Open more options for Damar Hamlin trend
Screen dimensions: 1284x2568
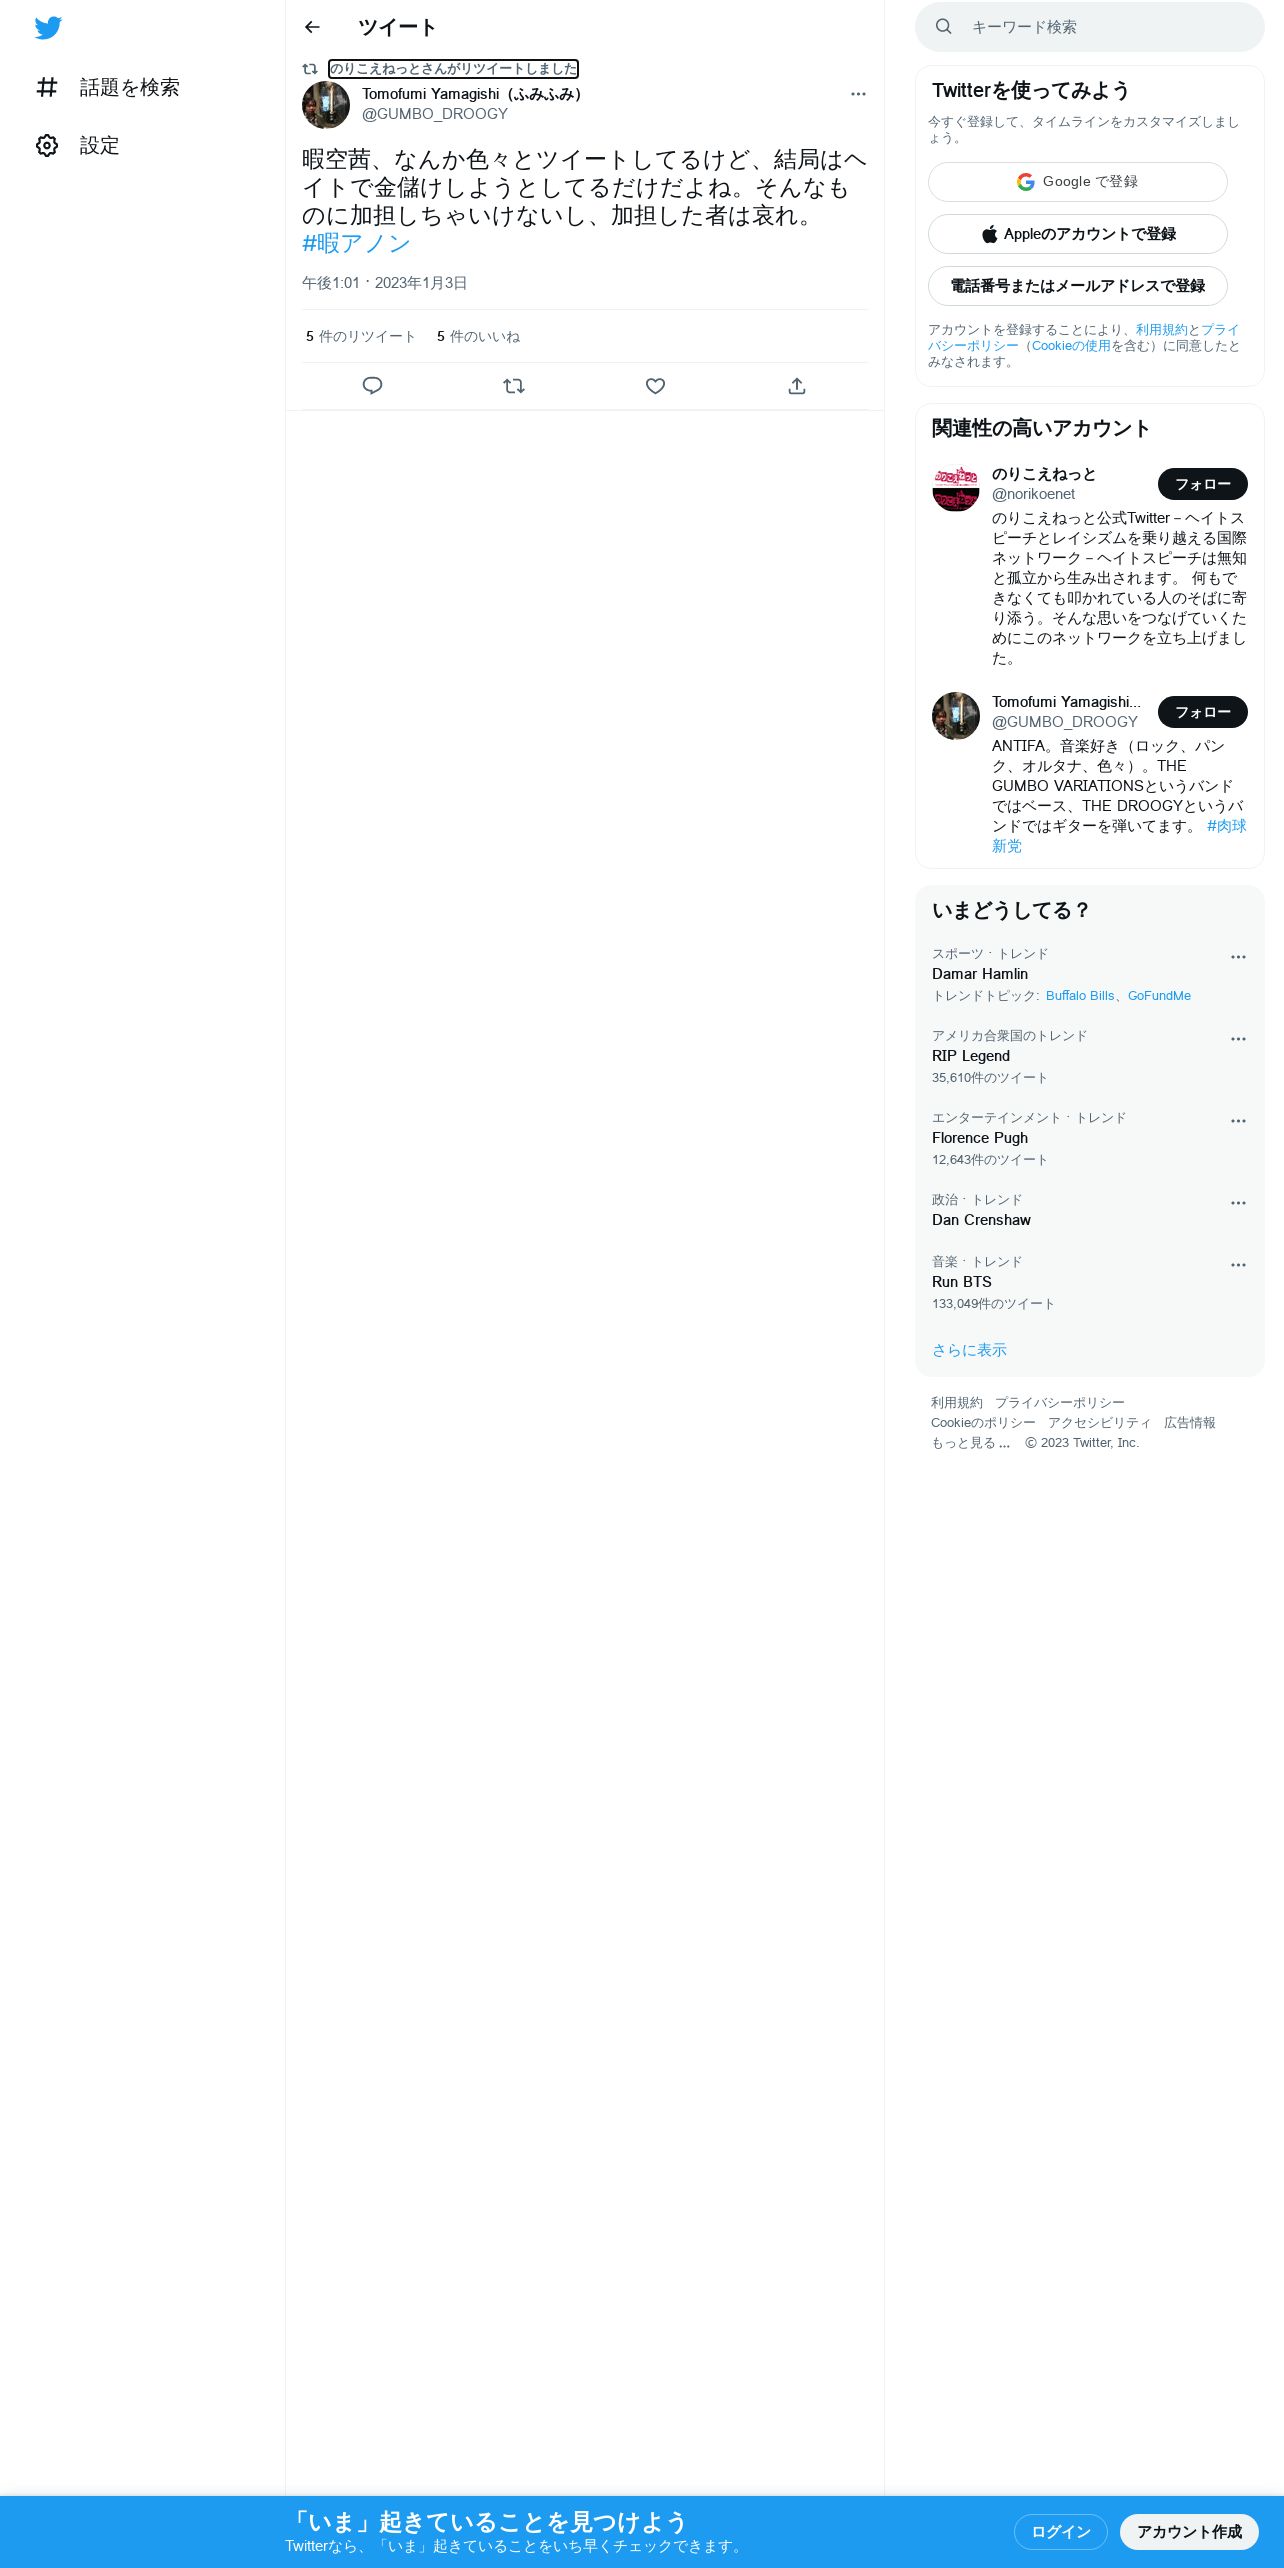coord(1238,957)
